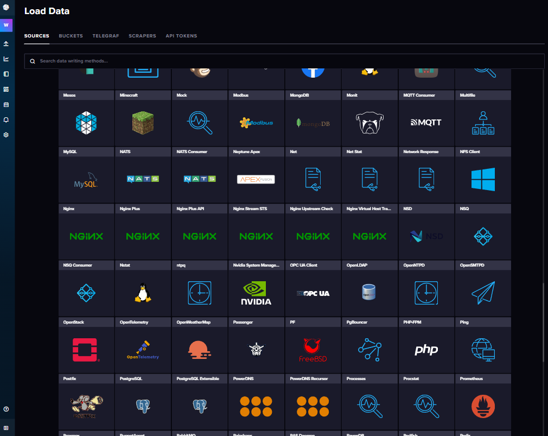Open the PHP-FPM source tile
This screenshot has width=548, height=436.
coord(426,345)
